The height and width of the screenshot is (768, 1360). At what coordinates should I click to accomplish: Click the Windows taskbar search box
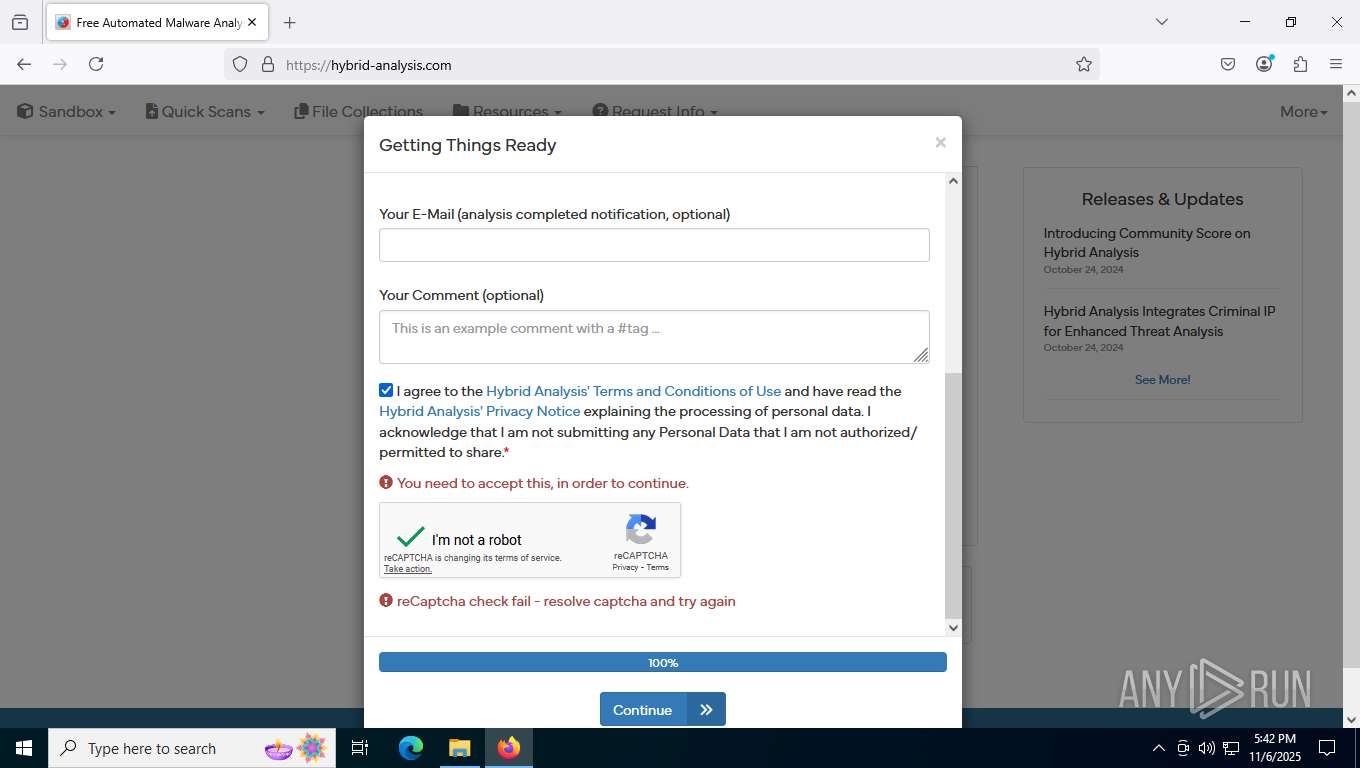(x=190, y=748)
